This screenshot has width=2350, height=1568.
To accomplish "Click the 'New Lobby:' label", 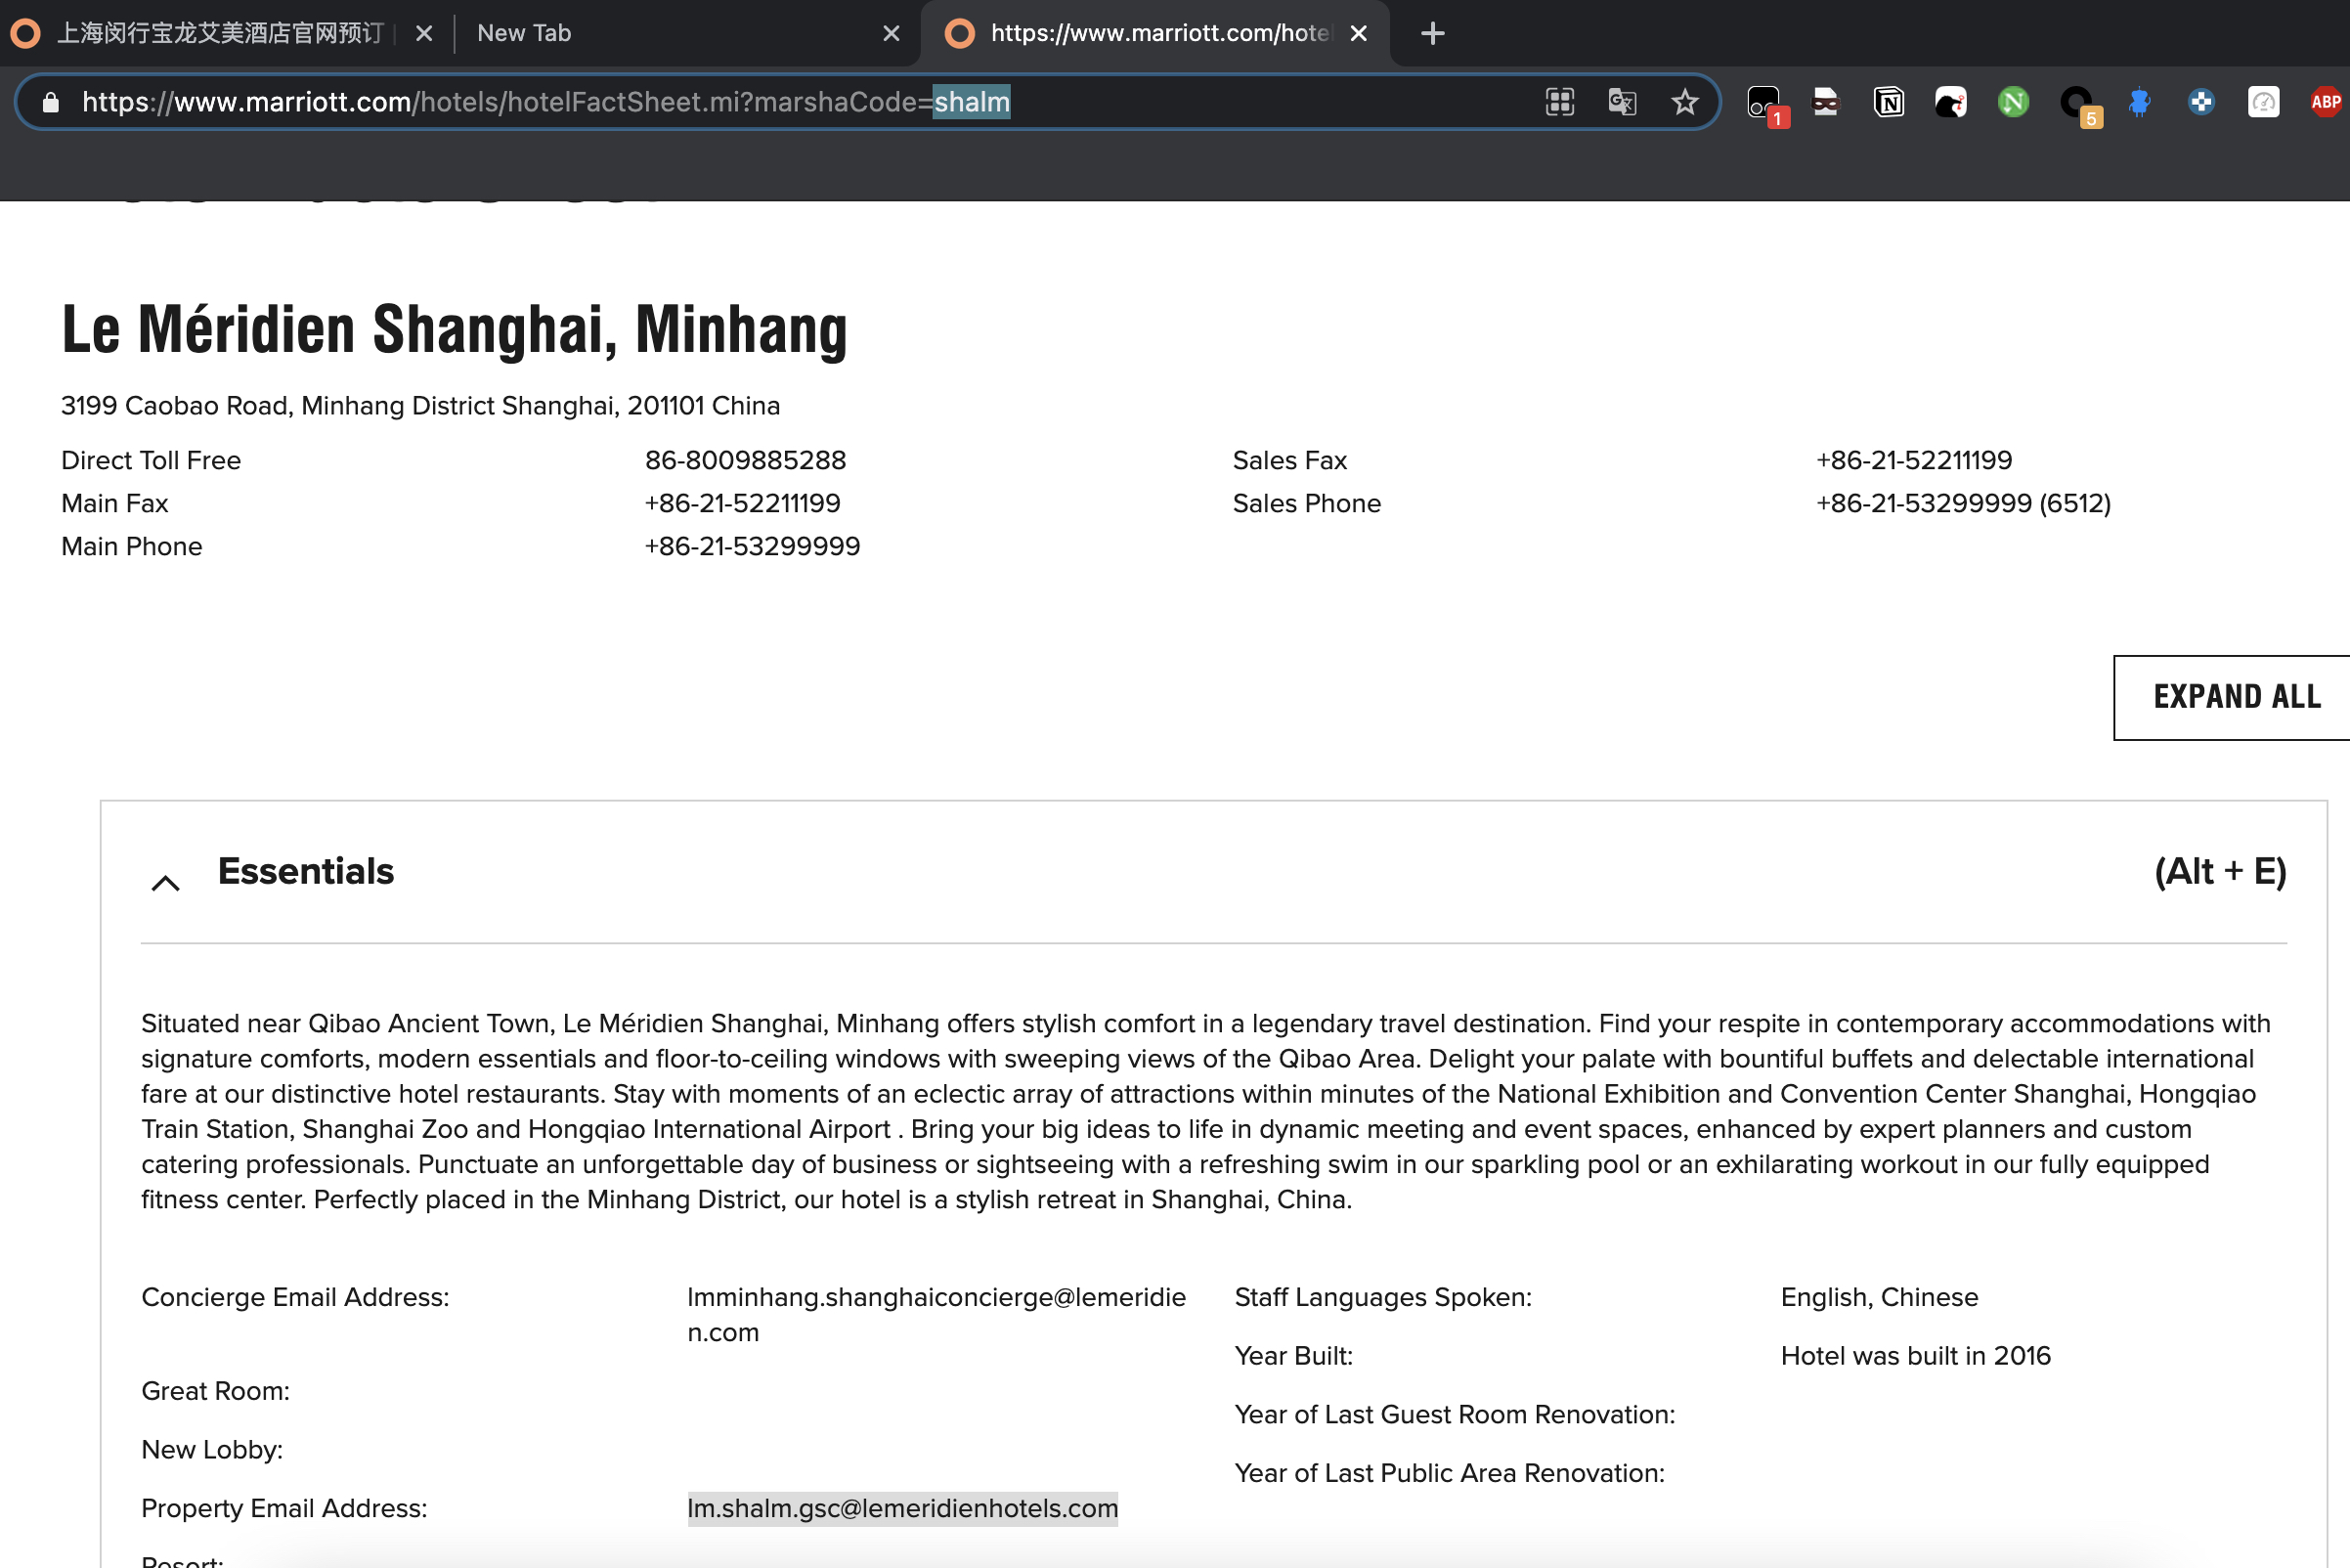I will pyautogui.click(x=212, y=1450).
